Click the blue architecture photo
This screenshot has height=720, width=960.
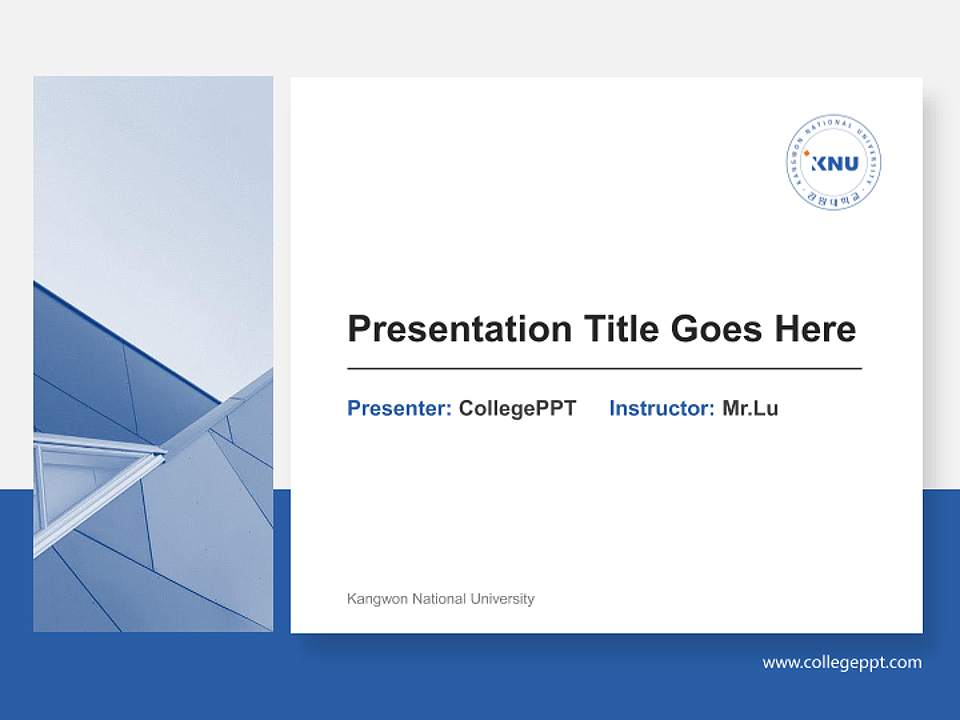point(153,354)
